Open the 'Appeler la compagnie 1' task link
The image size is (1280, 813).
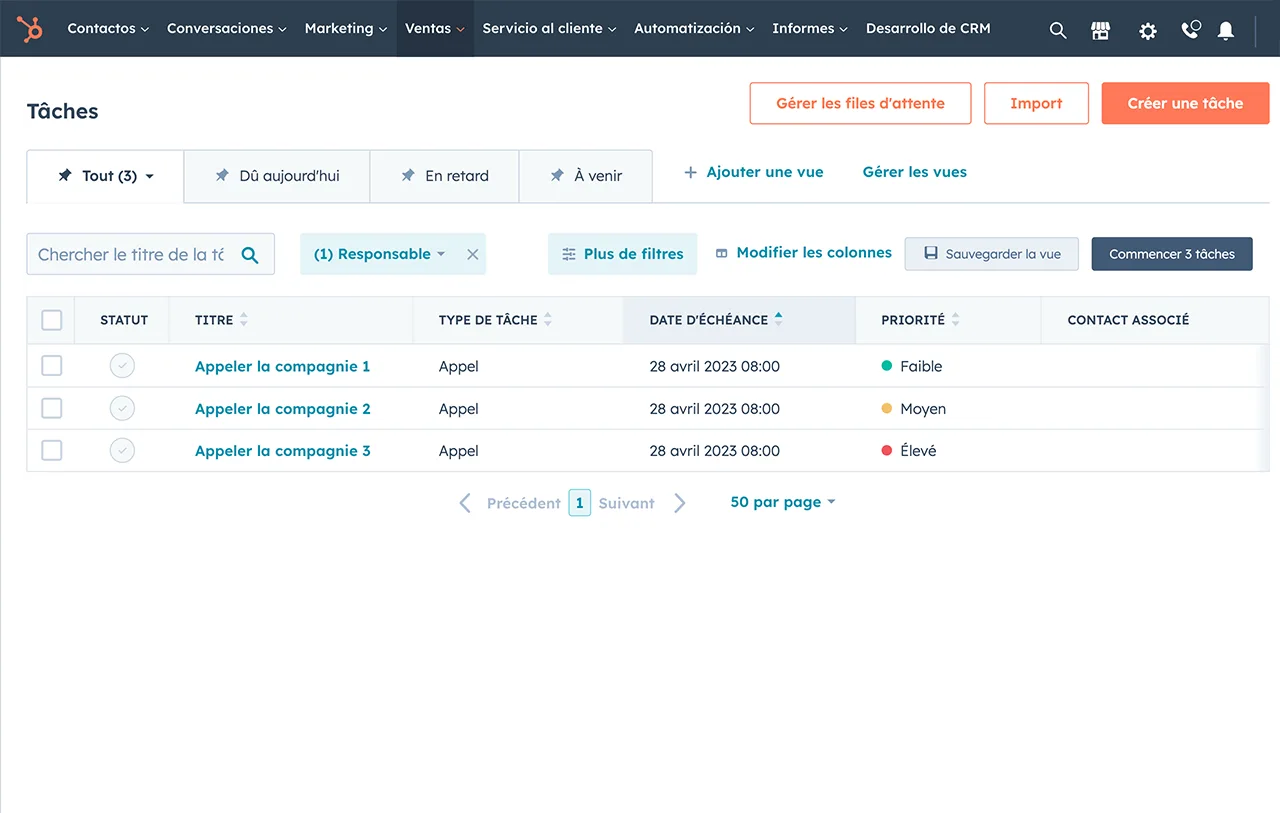[282, 366]
